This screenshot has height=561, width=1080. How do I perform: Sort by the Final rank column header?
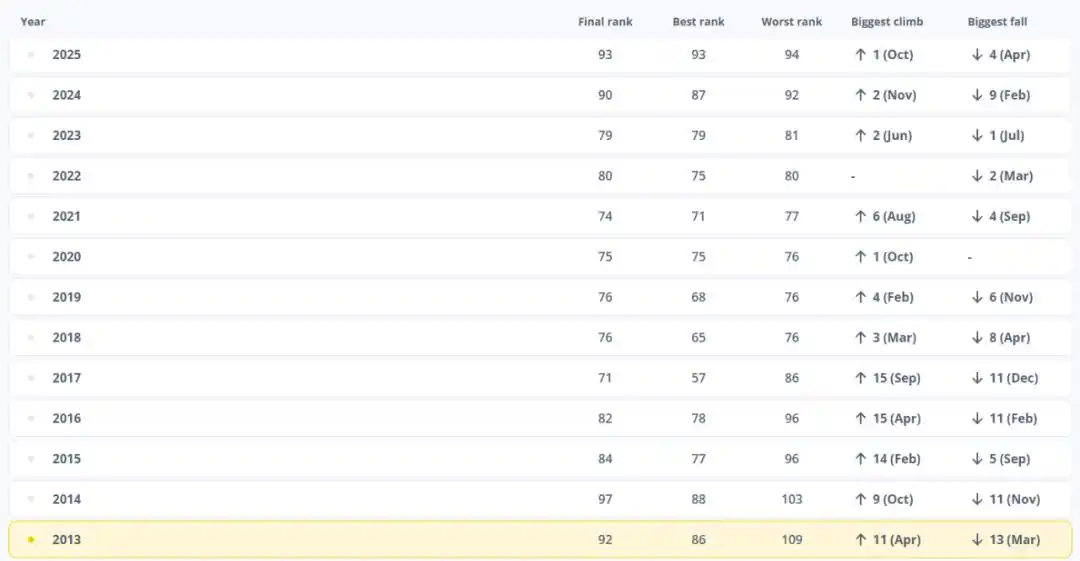tap(605, 22)
